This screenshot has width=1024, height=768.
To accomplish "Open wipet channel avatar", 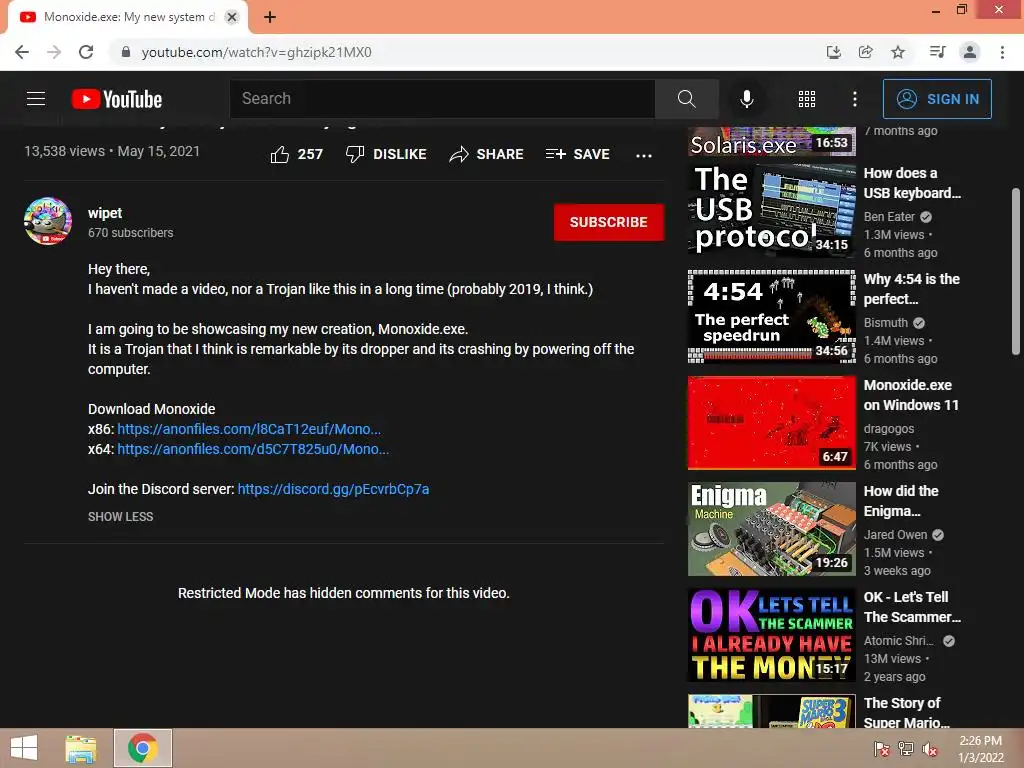I will coord(48,221).
